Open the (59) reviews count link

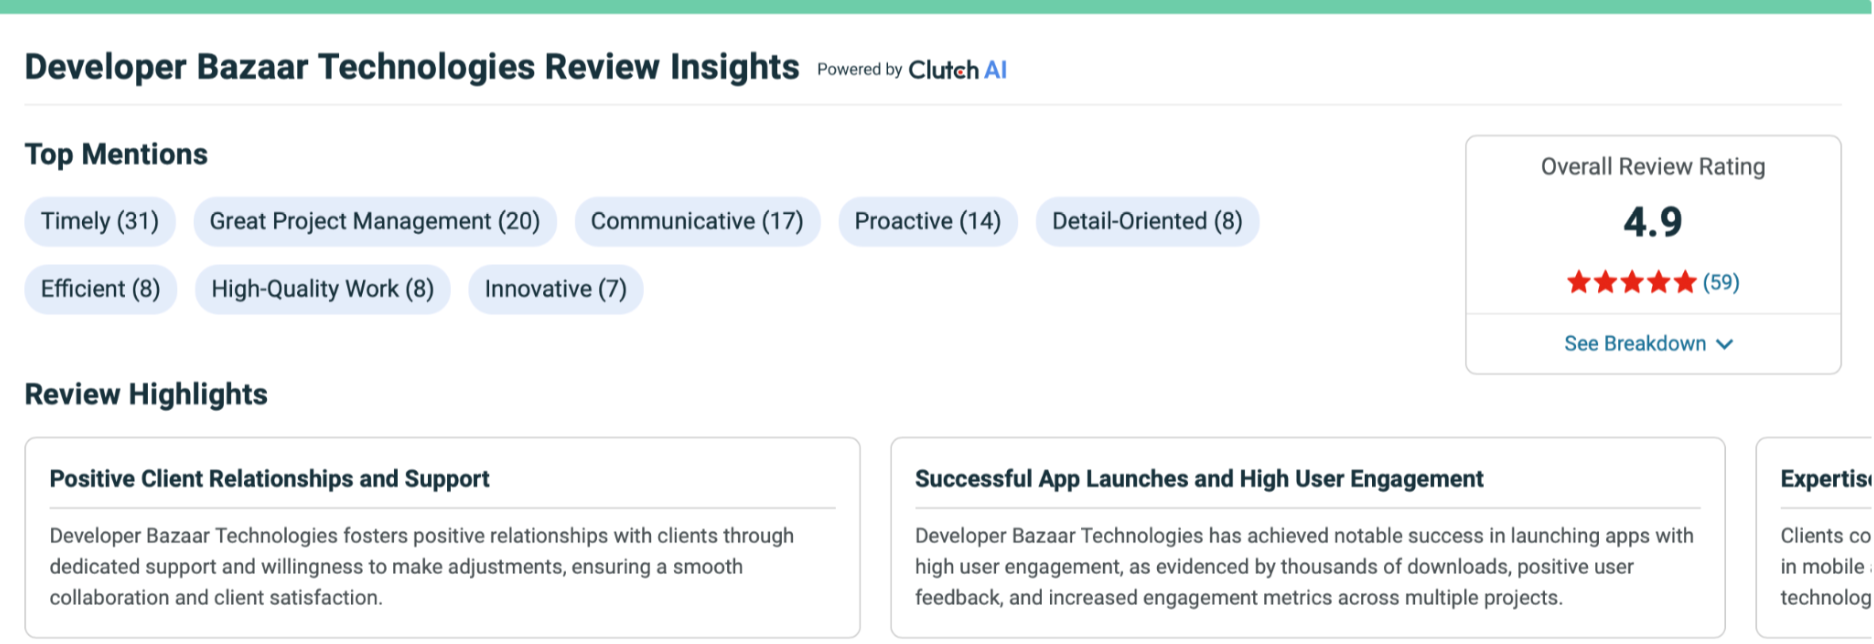[x=1721, y=283]
